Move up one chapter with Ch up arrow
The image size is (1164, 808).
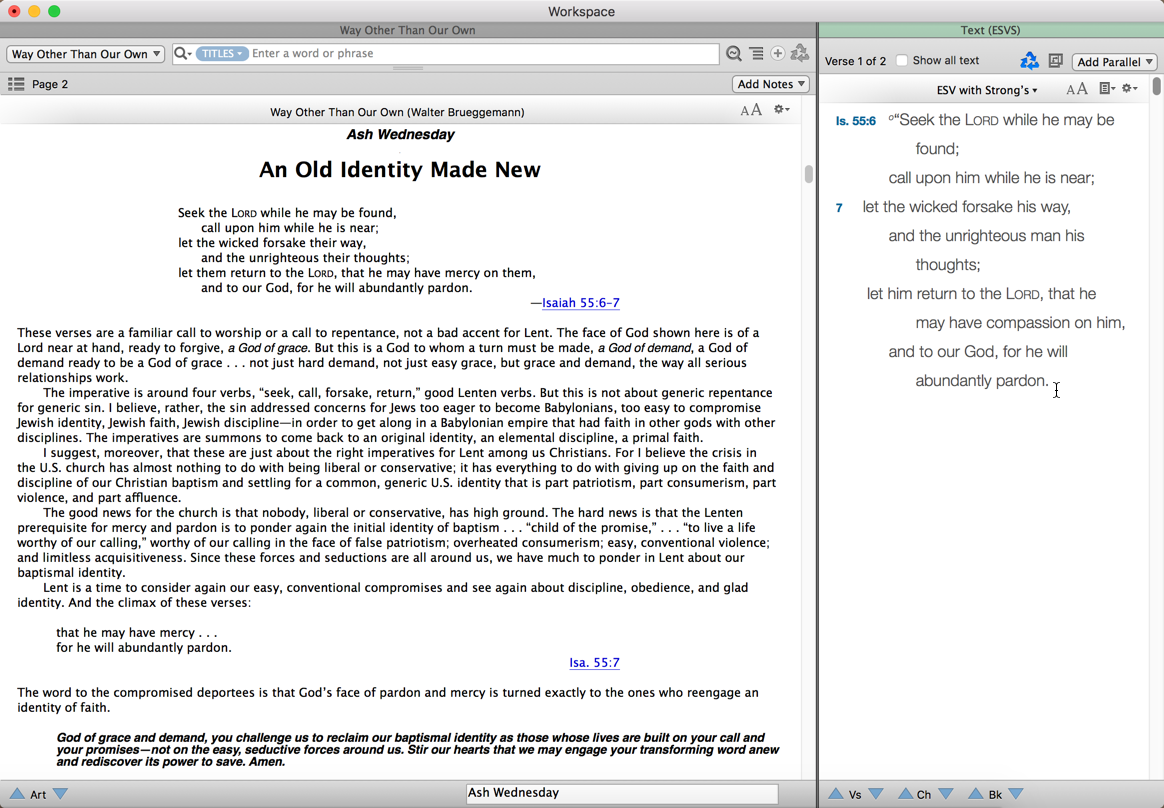[x=906, y=794]
